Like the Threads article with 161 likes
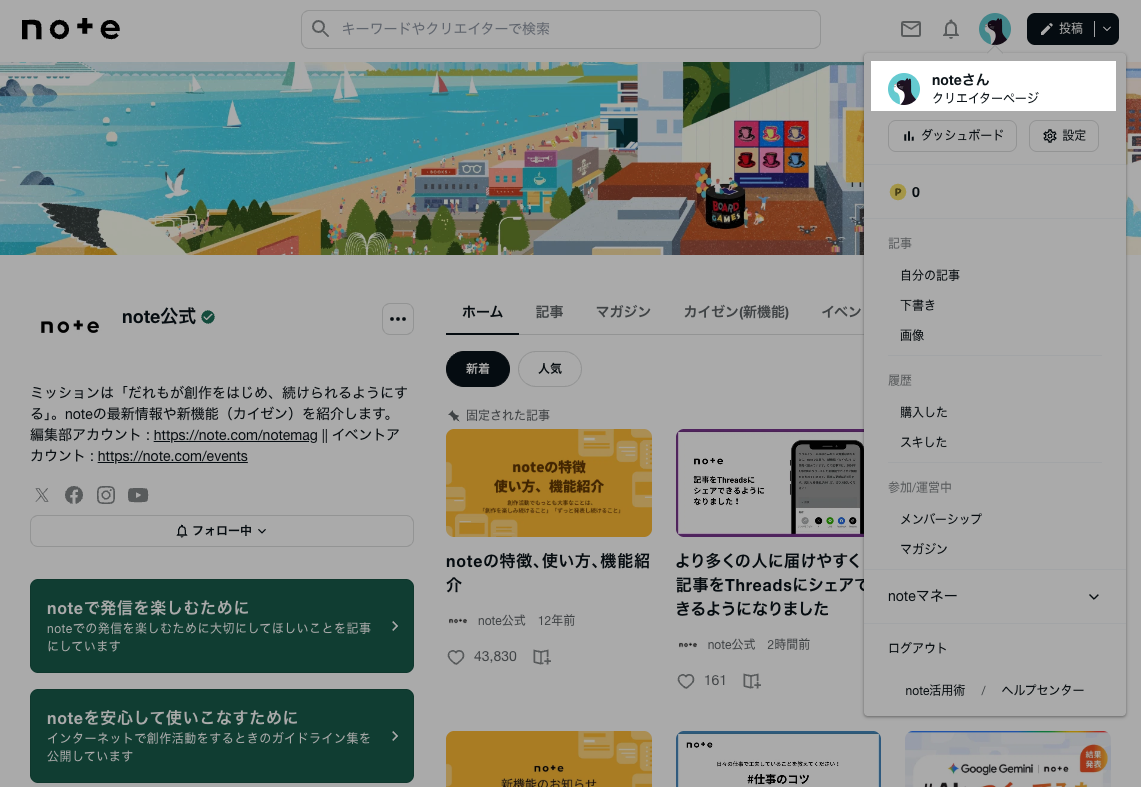The width and height of the screenshot is (1141, 787). 685,681
